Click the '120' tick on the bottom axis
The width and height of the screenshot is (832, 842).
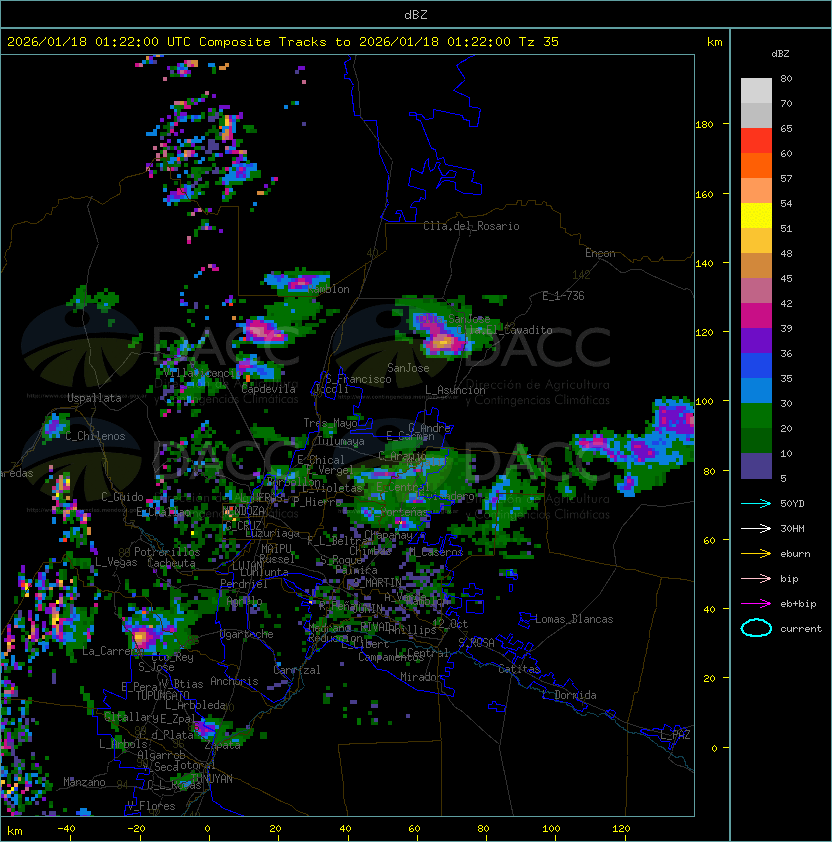[x=621, y=829]
